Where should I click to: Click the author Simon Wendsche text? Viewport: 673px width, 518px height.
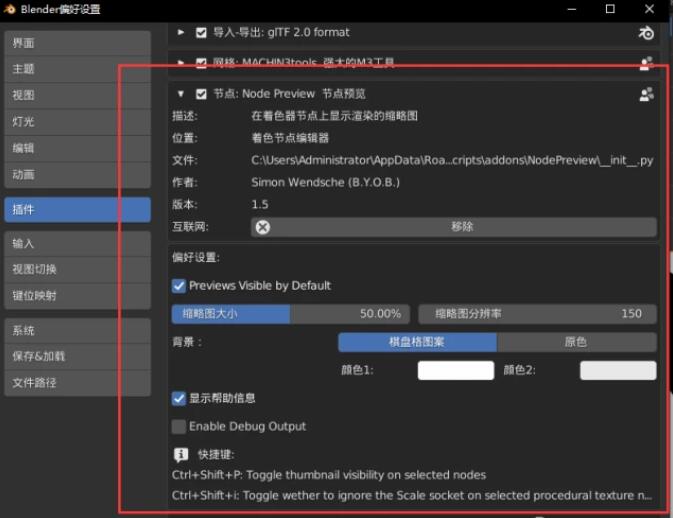pyautogui.click(x=325, y=182)
